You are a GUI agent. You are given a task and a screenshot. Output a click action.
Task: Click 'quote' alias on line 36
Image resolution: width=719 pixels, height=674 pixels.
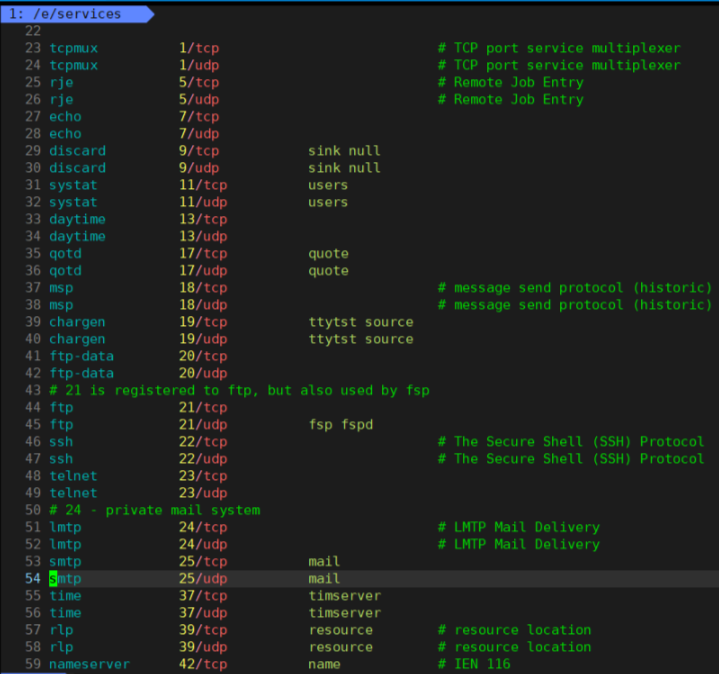pyautogui.click(x=328, y=271)
